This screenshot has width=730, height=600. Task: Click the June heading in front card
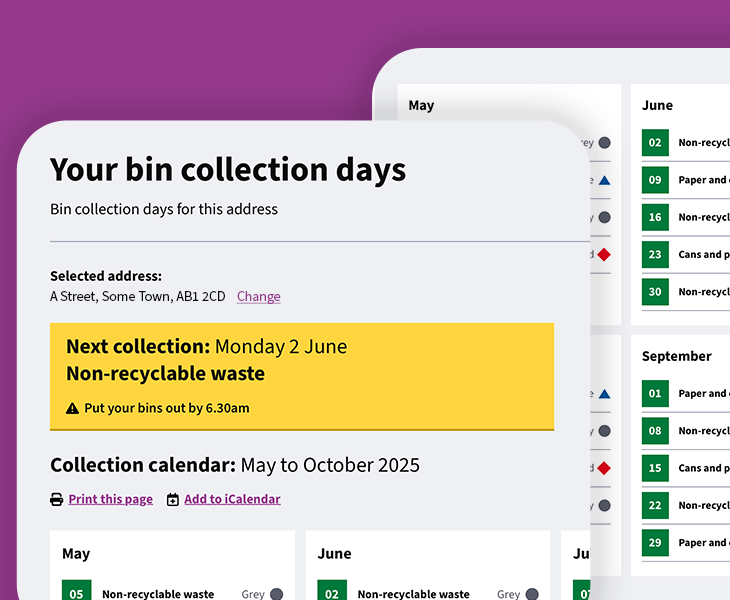[334, 553]
